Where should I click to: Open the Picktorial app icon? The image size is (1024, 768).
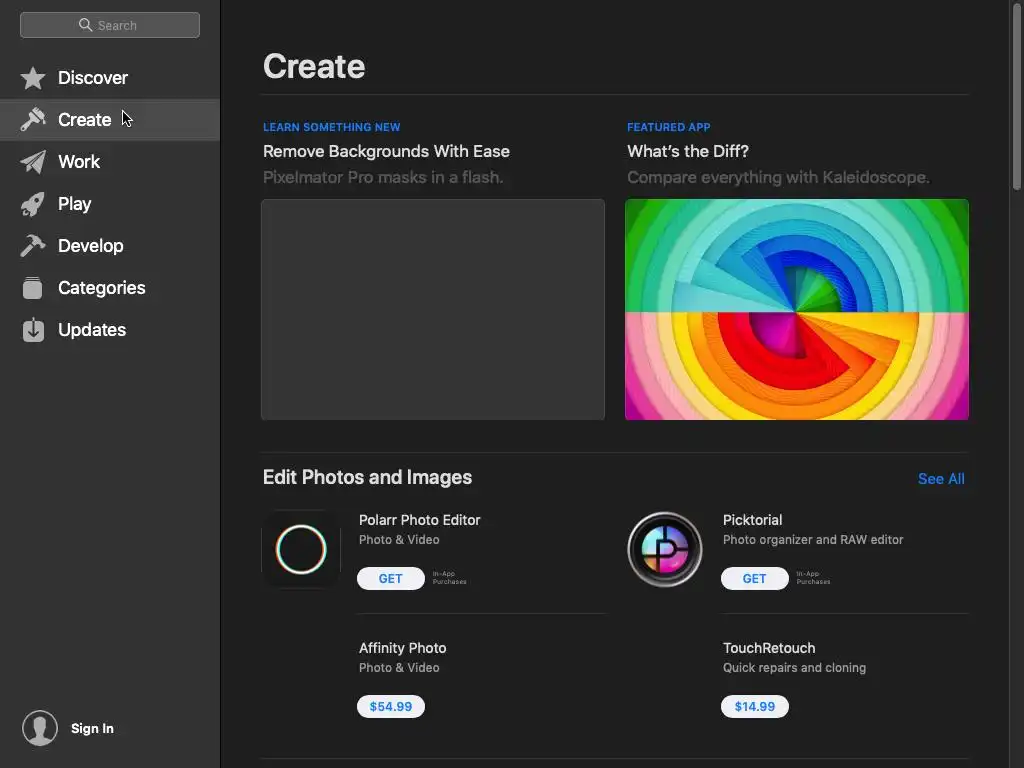pos(665,549)
